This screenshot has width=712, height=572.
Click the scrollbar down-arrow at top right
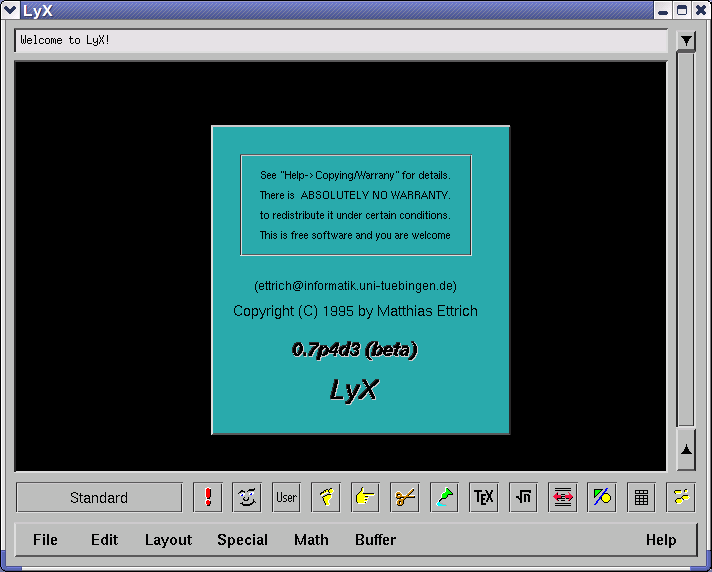686,41
